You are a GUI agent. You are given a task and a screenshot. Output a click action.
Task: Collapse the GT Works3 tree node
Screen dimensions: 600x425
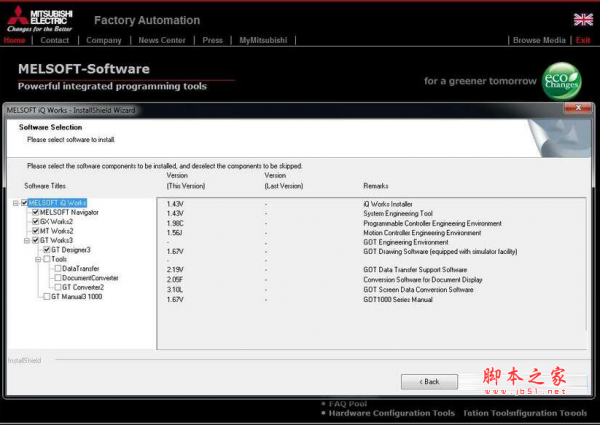click(x=26, y=240)
